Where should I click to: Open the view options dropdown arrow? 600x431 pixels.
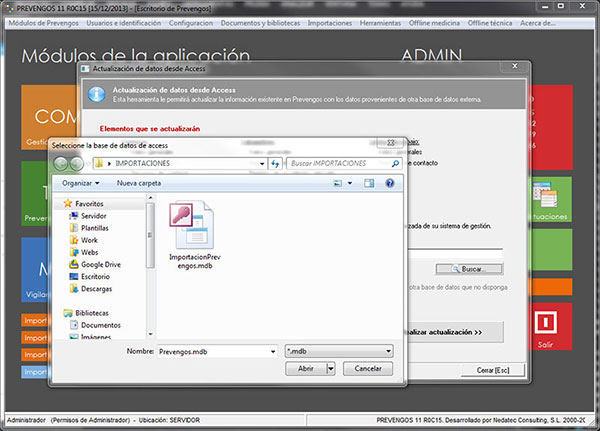pyautogui.click(x=350, y=183)
